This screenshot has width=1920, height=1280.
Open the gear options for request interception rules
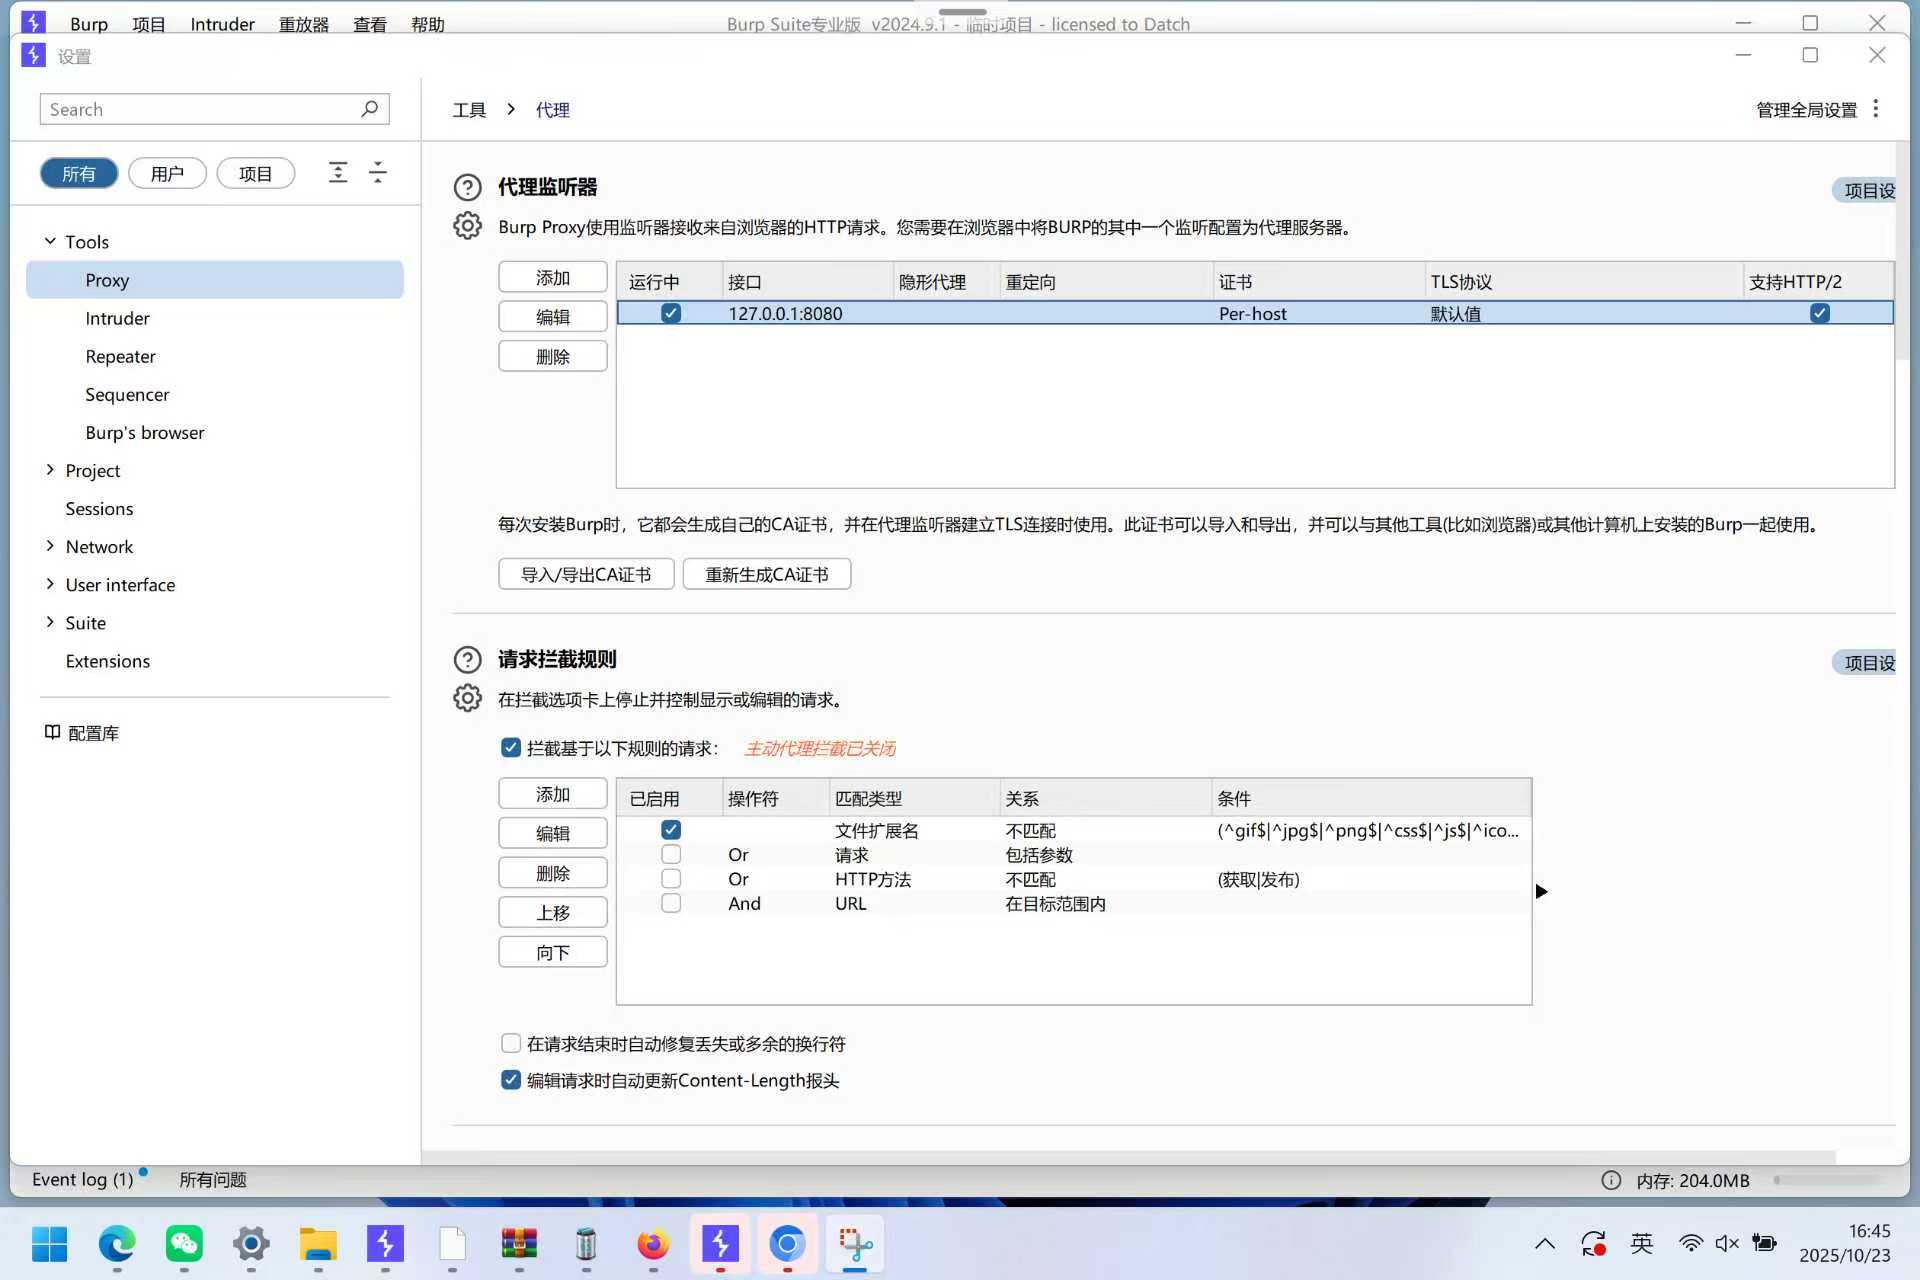[x=467, y=698]
